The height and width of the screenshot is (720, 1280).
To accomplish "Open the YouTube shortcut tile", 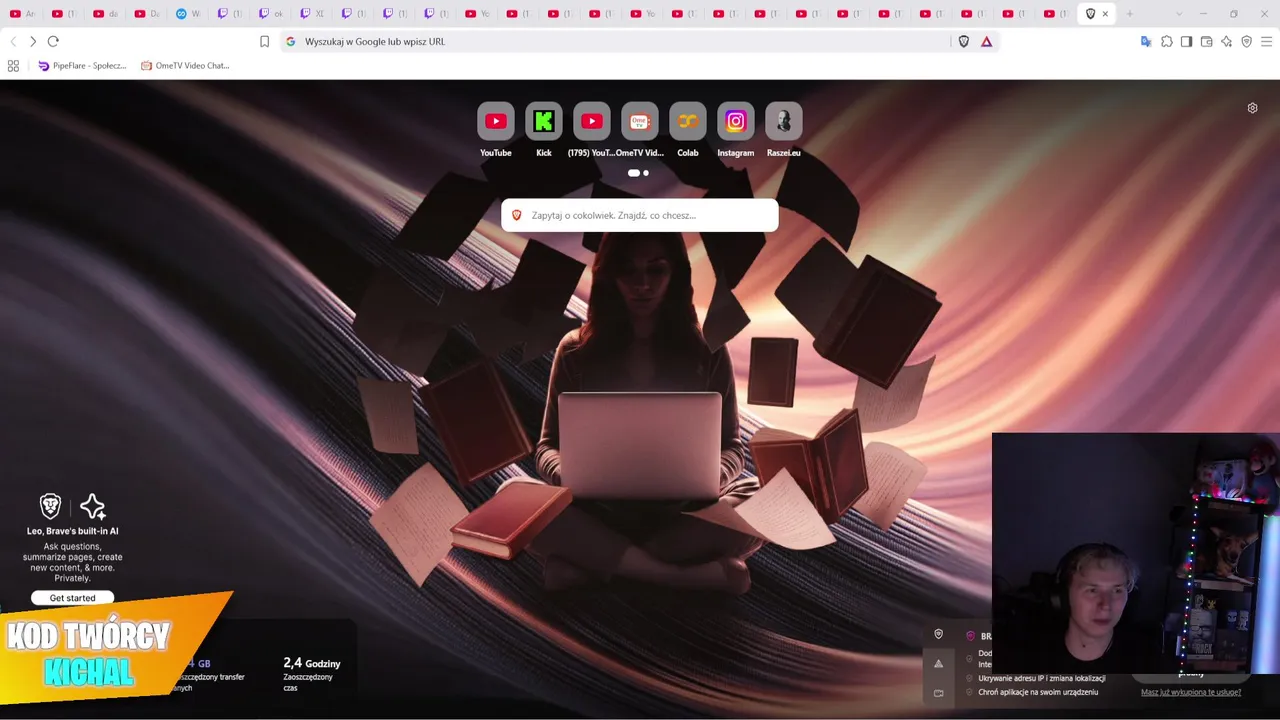I will (495, 130).
